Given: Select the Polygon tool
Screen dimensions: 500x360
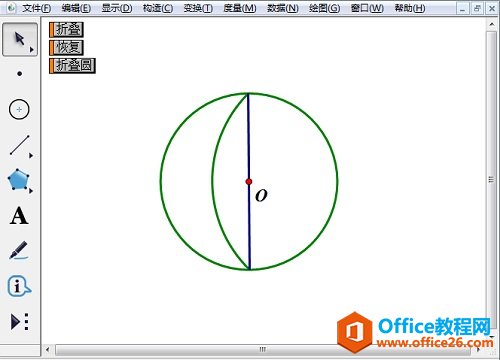Looking at the screenshot, I should pos(19,180).
